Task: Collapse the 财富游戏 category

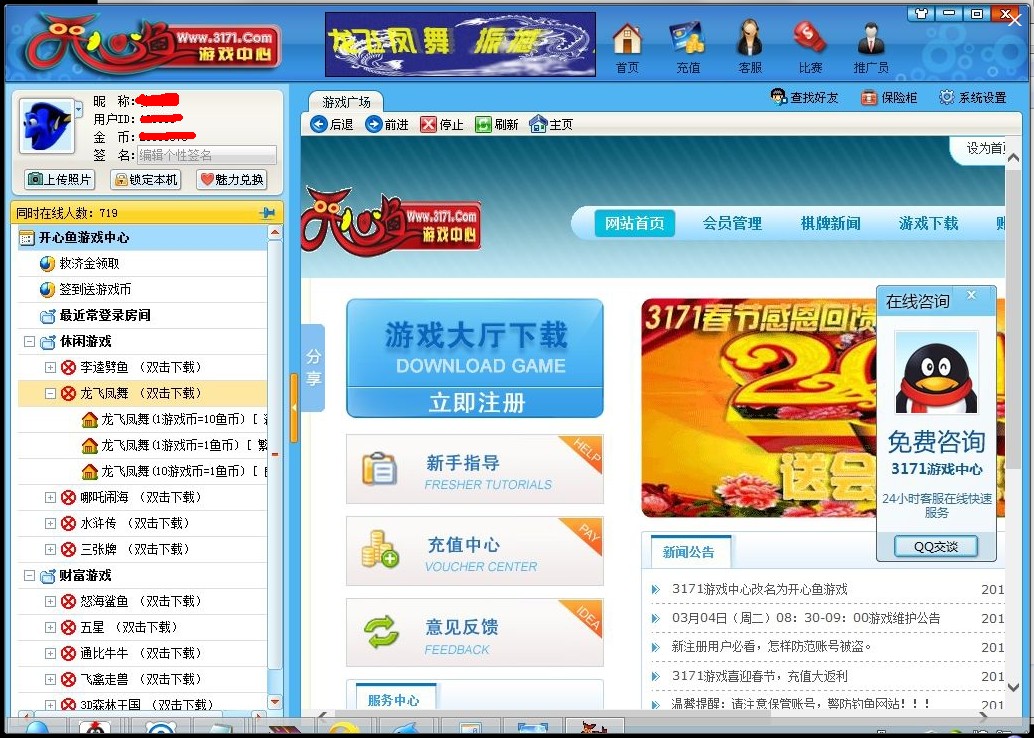Action: 29,576
